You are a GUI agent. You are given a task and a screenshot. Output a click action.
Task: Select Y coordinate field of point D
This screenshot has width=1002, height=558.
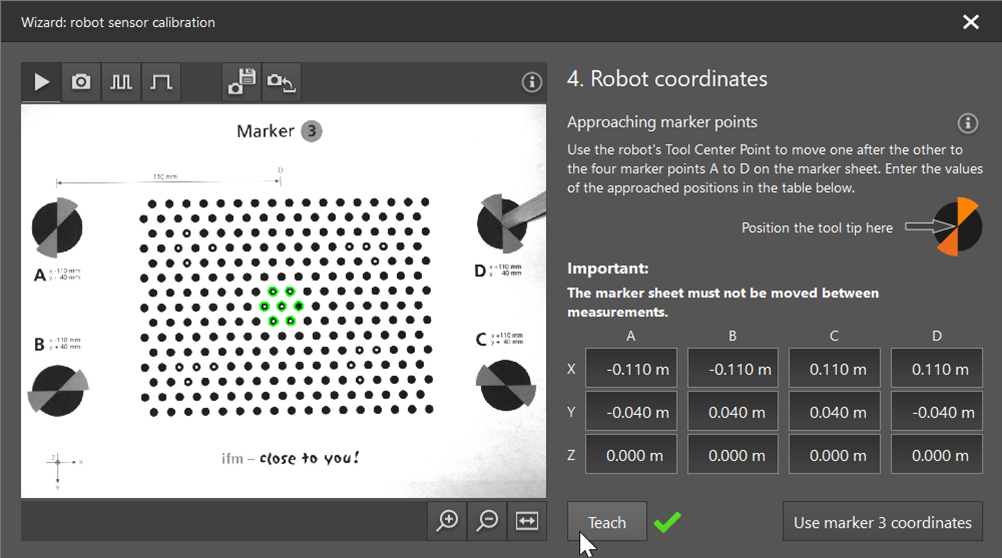[937, 412]
